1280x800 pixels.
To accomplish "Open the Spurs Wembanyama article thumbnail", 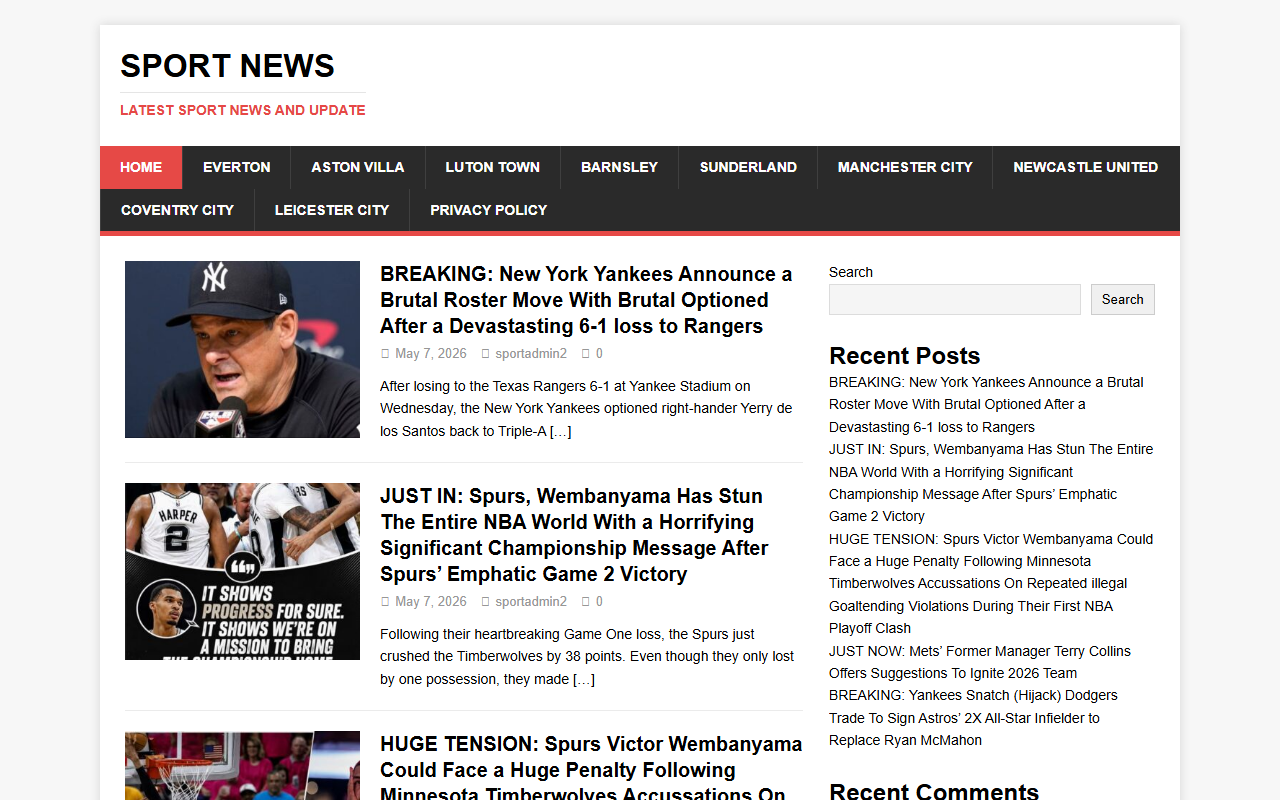I will (242, 571).
